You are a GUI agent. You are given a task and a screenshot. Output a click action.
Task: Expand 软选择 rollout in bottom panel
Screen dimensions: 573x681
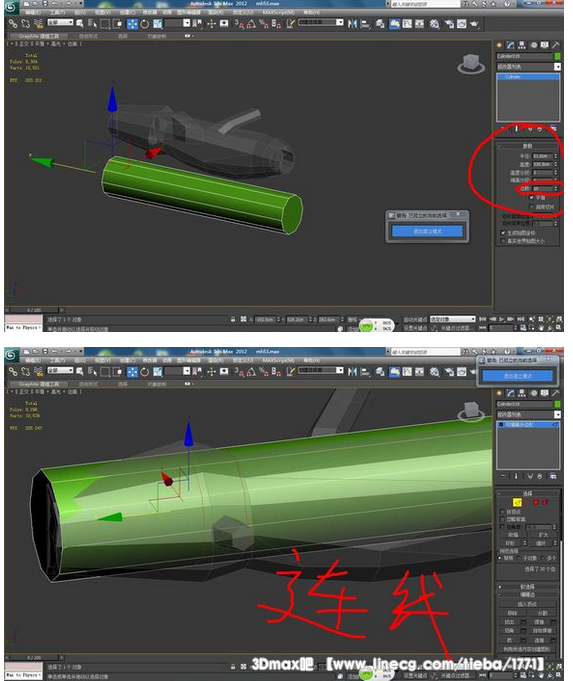click(x=527, y=586)
